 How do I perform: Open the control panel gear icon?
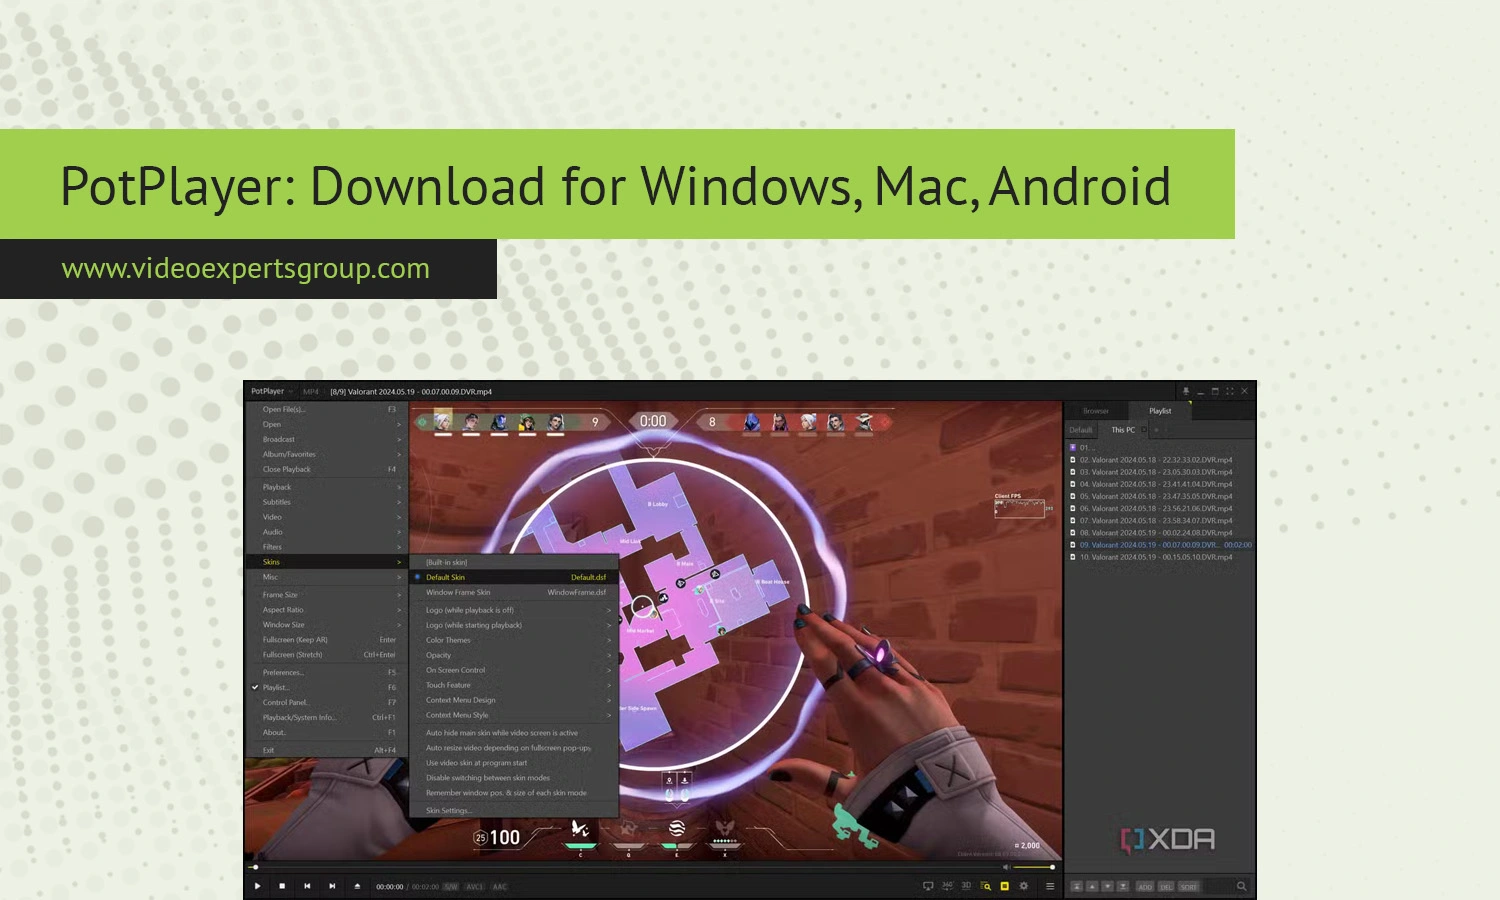pyautogui.click(x=1024, y=886)
